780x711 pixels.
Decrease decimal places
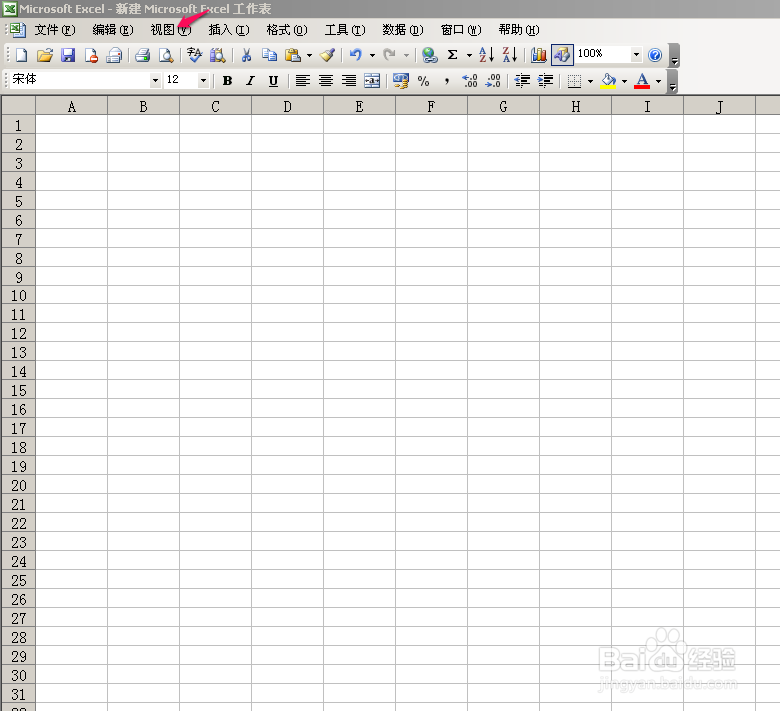[493, 81]
